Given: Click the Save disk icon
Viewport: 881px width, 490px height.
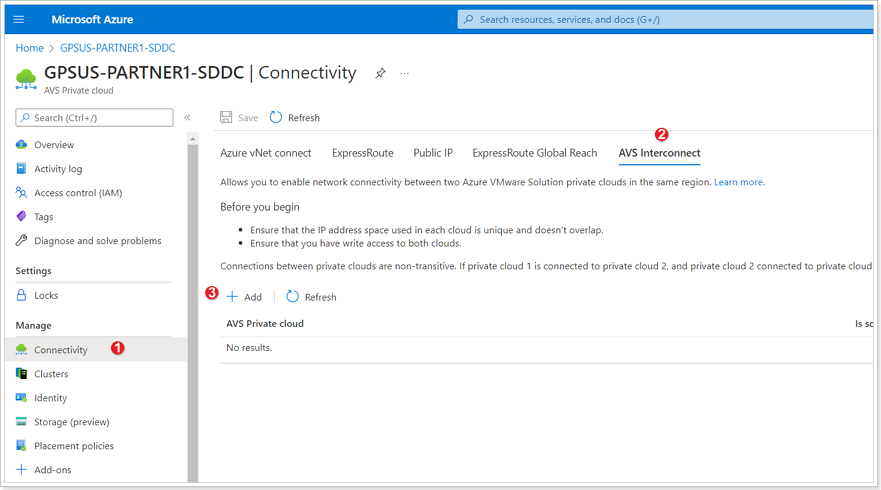Looking at the screenshot, I should (226, 117).
